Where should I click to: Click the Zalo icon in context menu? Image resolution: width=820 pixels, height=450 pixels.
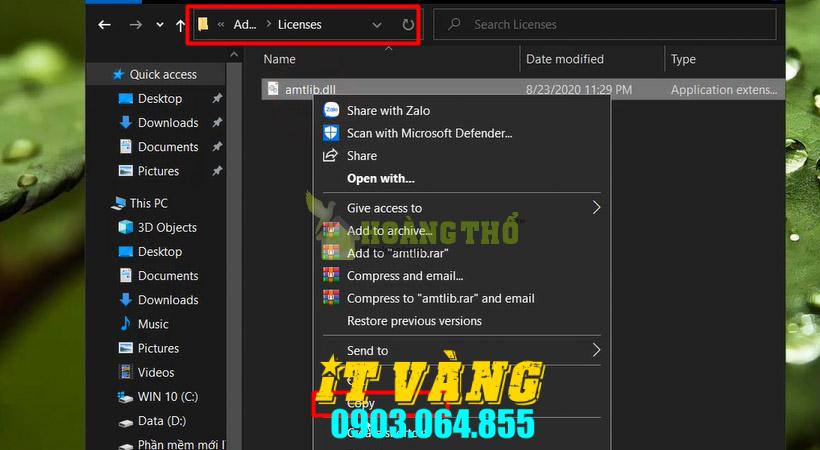331,110
